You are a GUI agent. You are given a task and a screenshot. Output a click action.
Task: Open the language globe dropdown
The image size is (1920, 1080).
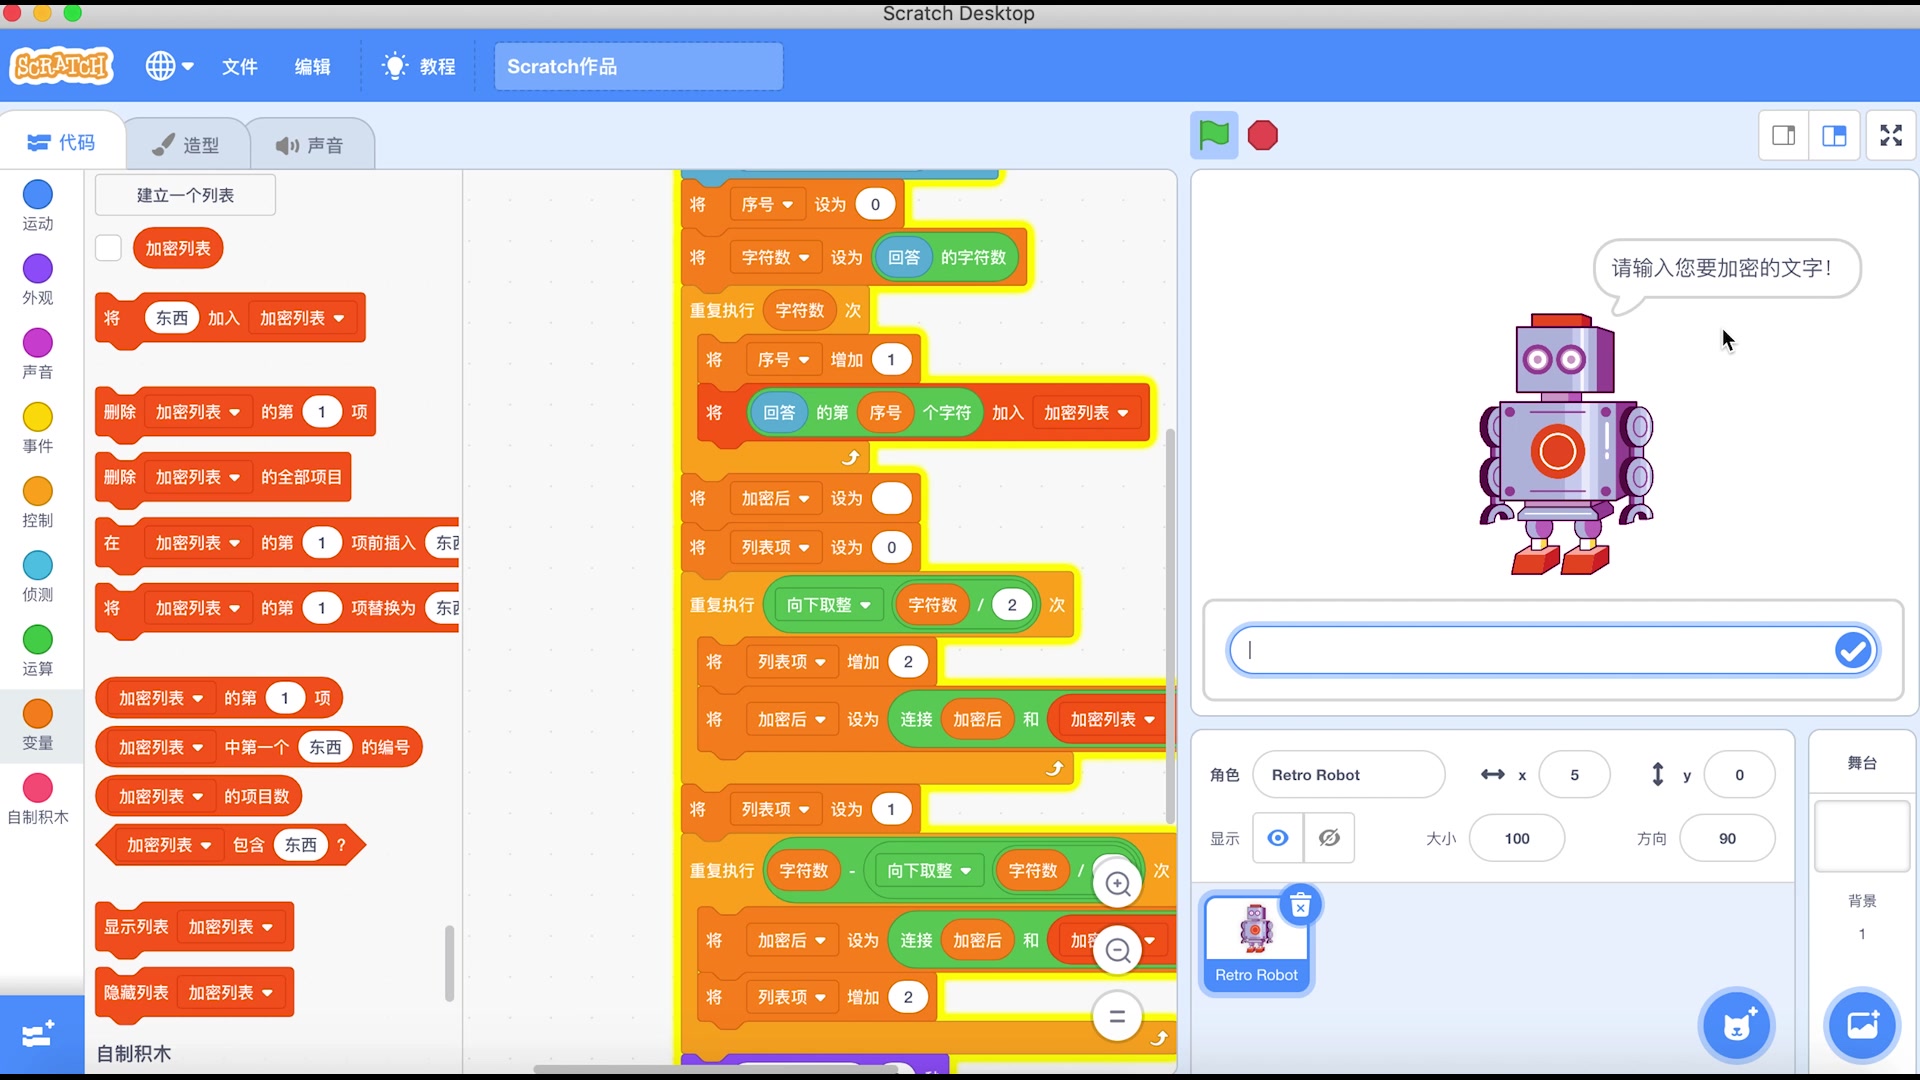pos(168,66)
